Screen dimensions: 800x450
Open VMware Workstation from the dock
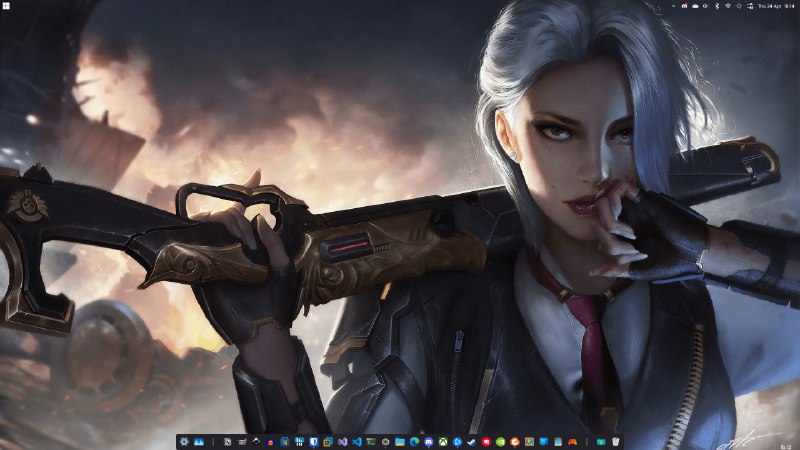(328, 442)
